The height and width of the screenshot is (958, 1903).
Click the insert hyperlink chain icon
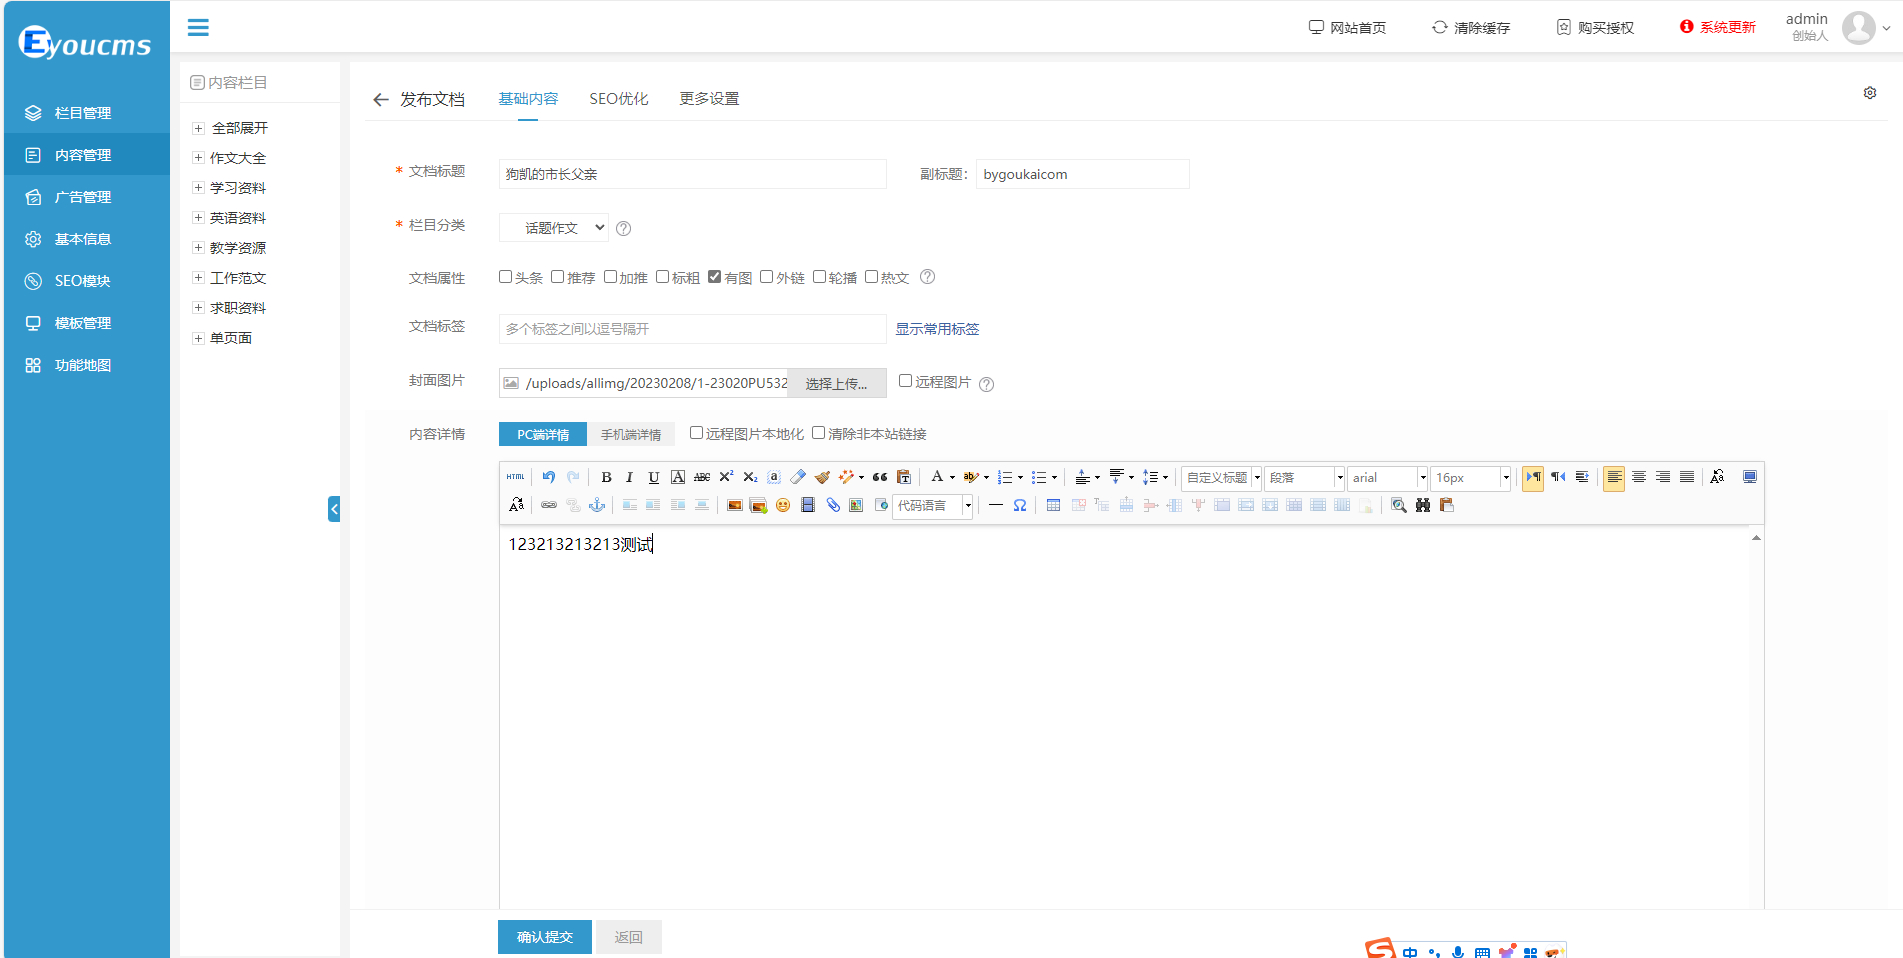[549, 505]
